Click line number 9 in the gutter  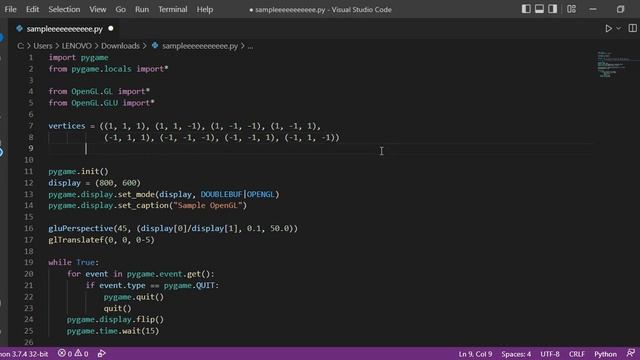pyautogui.click(x=31, y=149)
